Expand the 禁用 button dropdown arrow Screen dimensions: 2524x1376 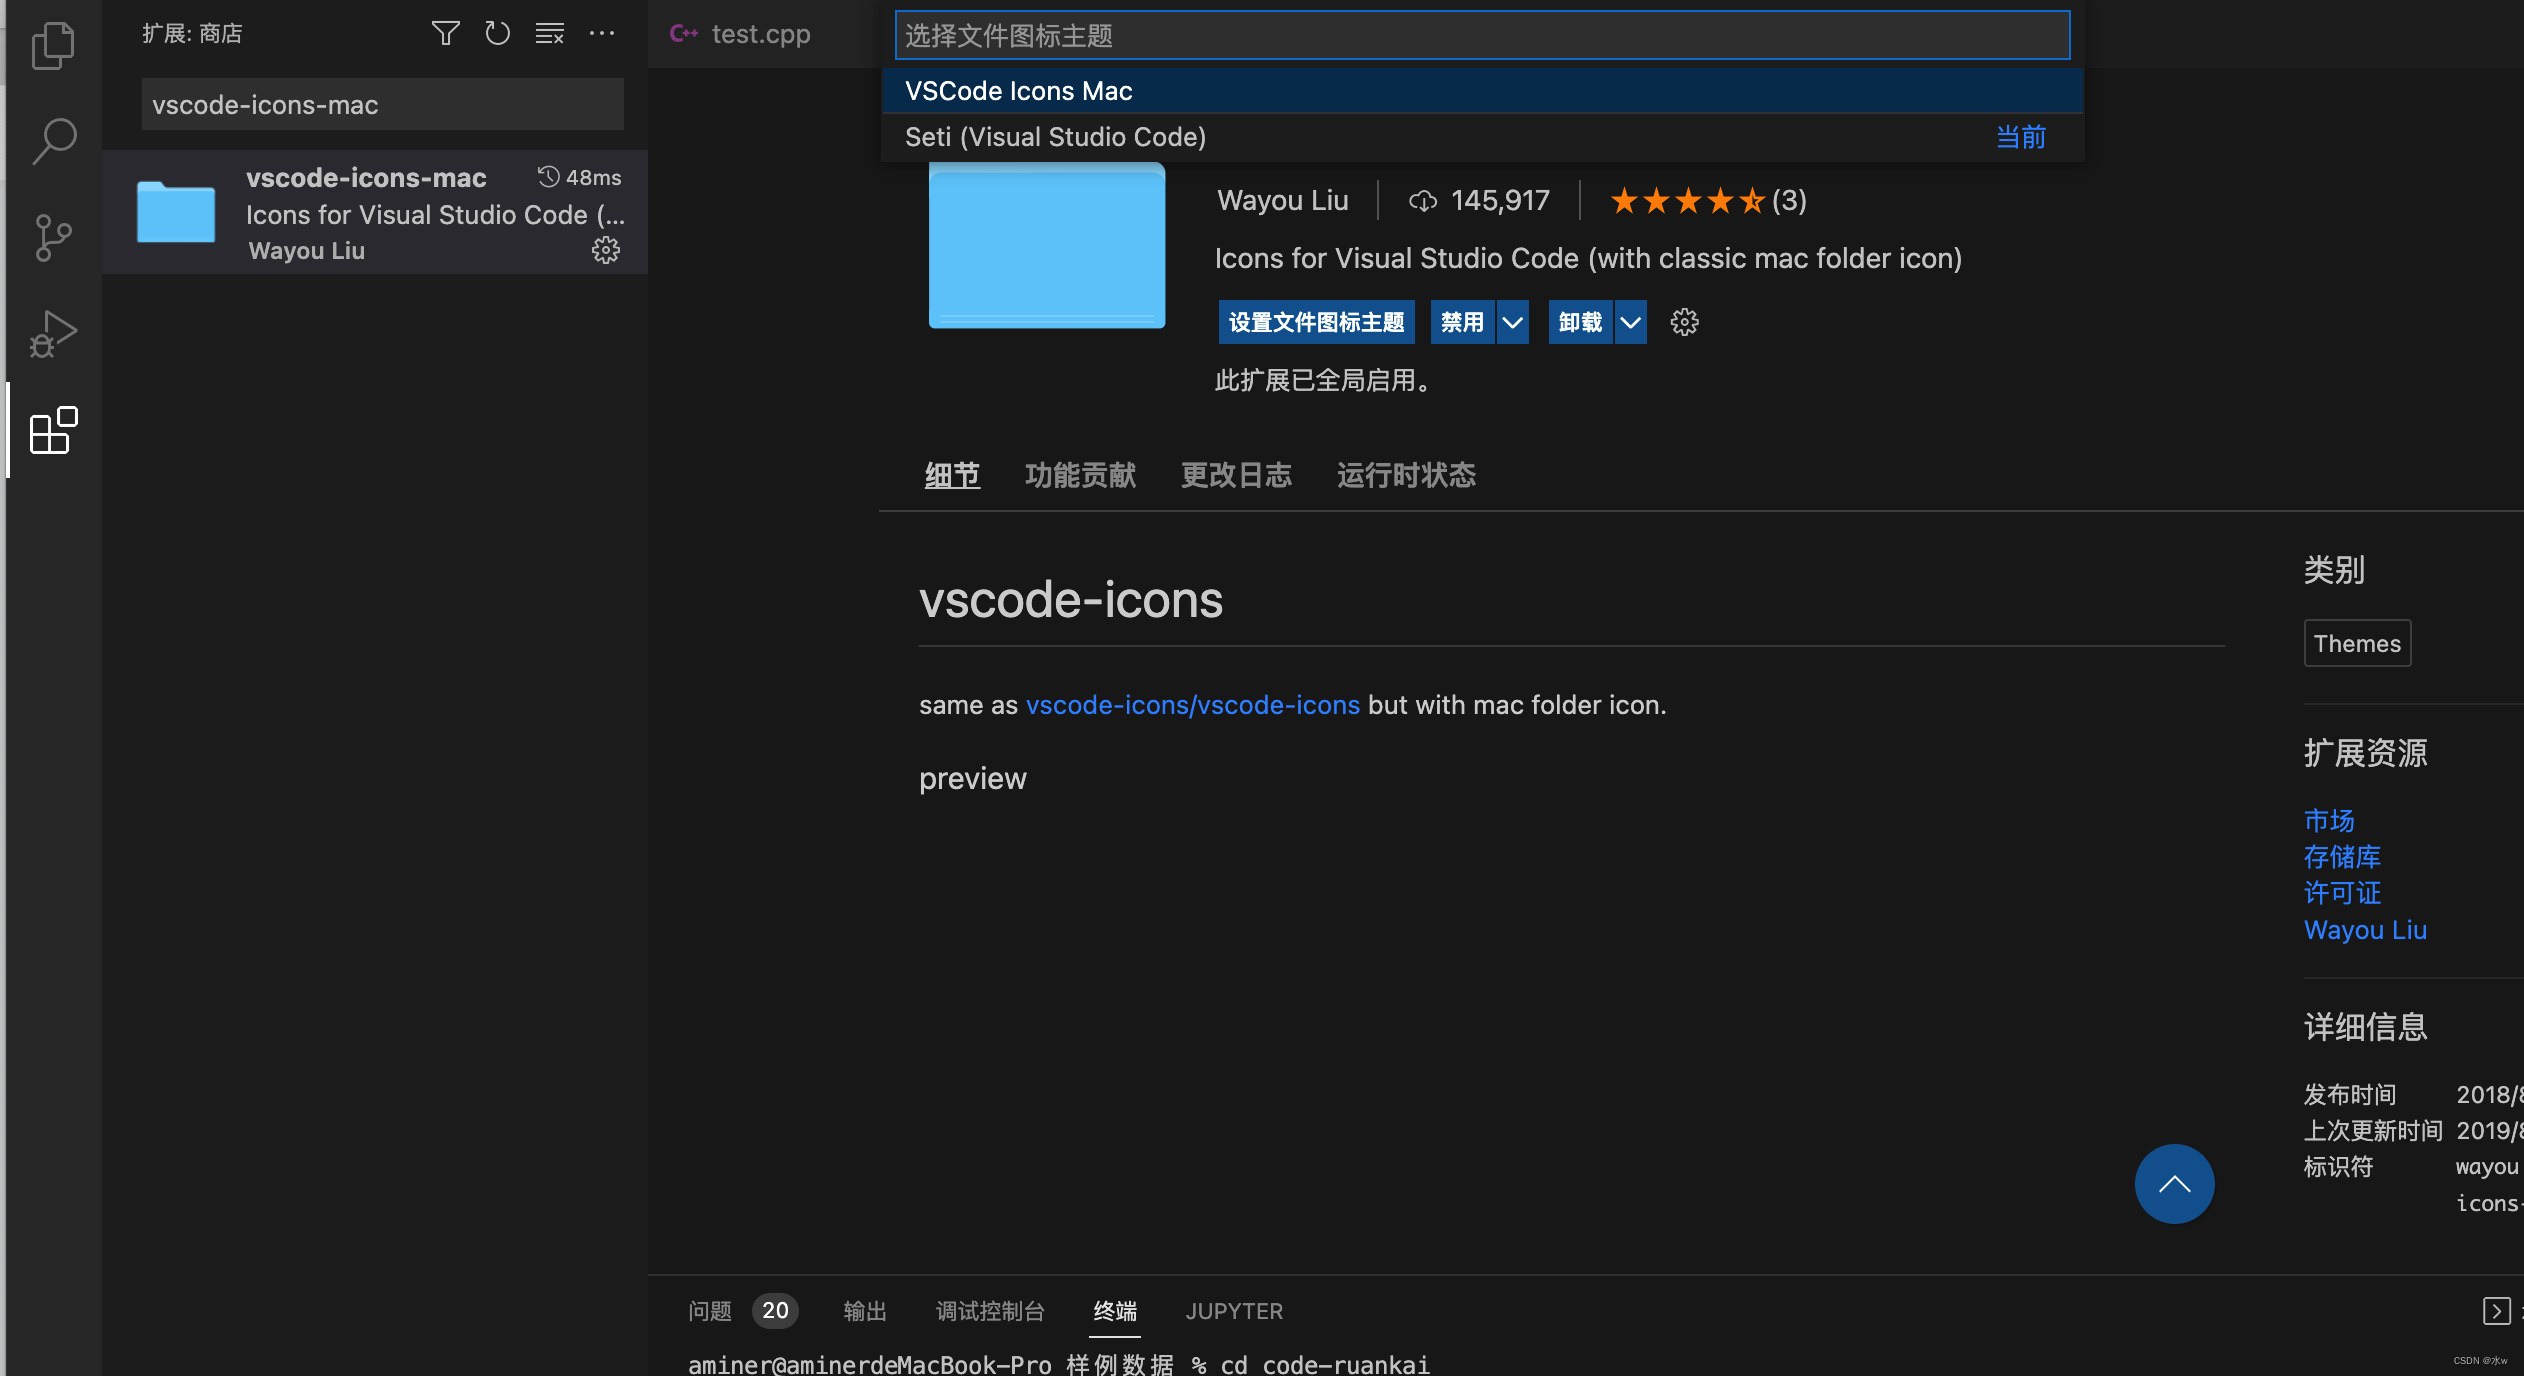[x=1513, y=321]
